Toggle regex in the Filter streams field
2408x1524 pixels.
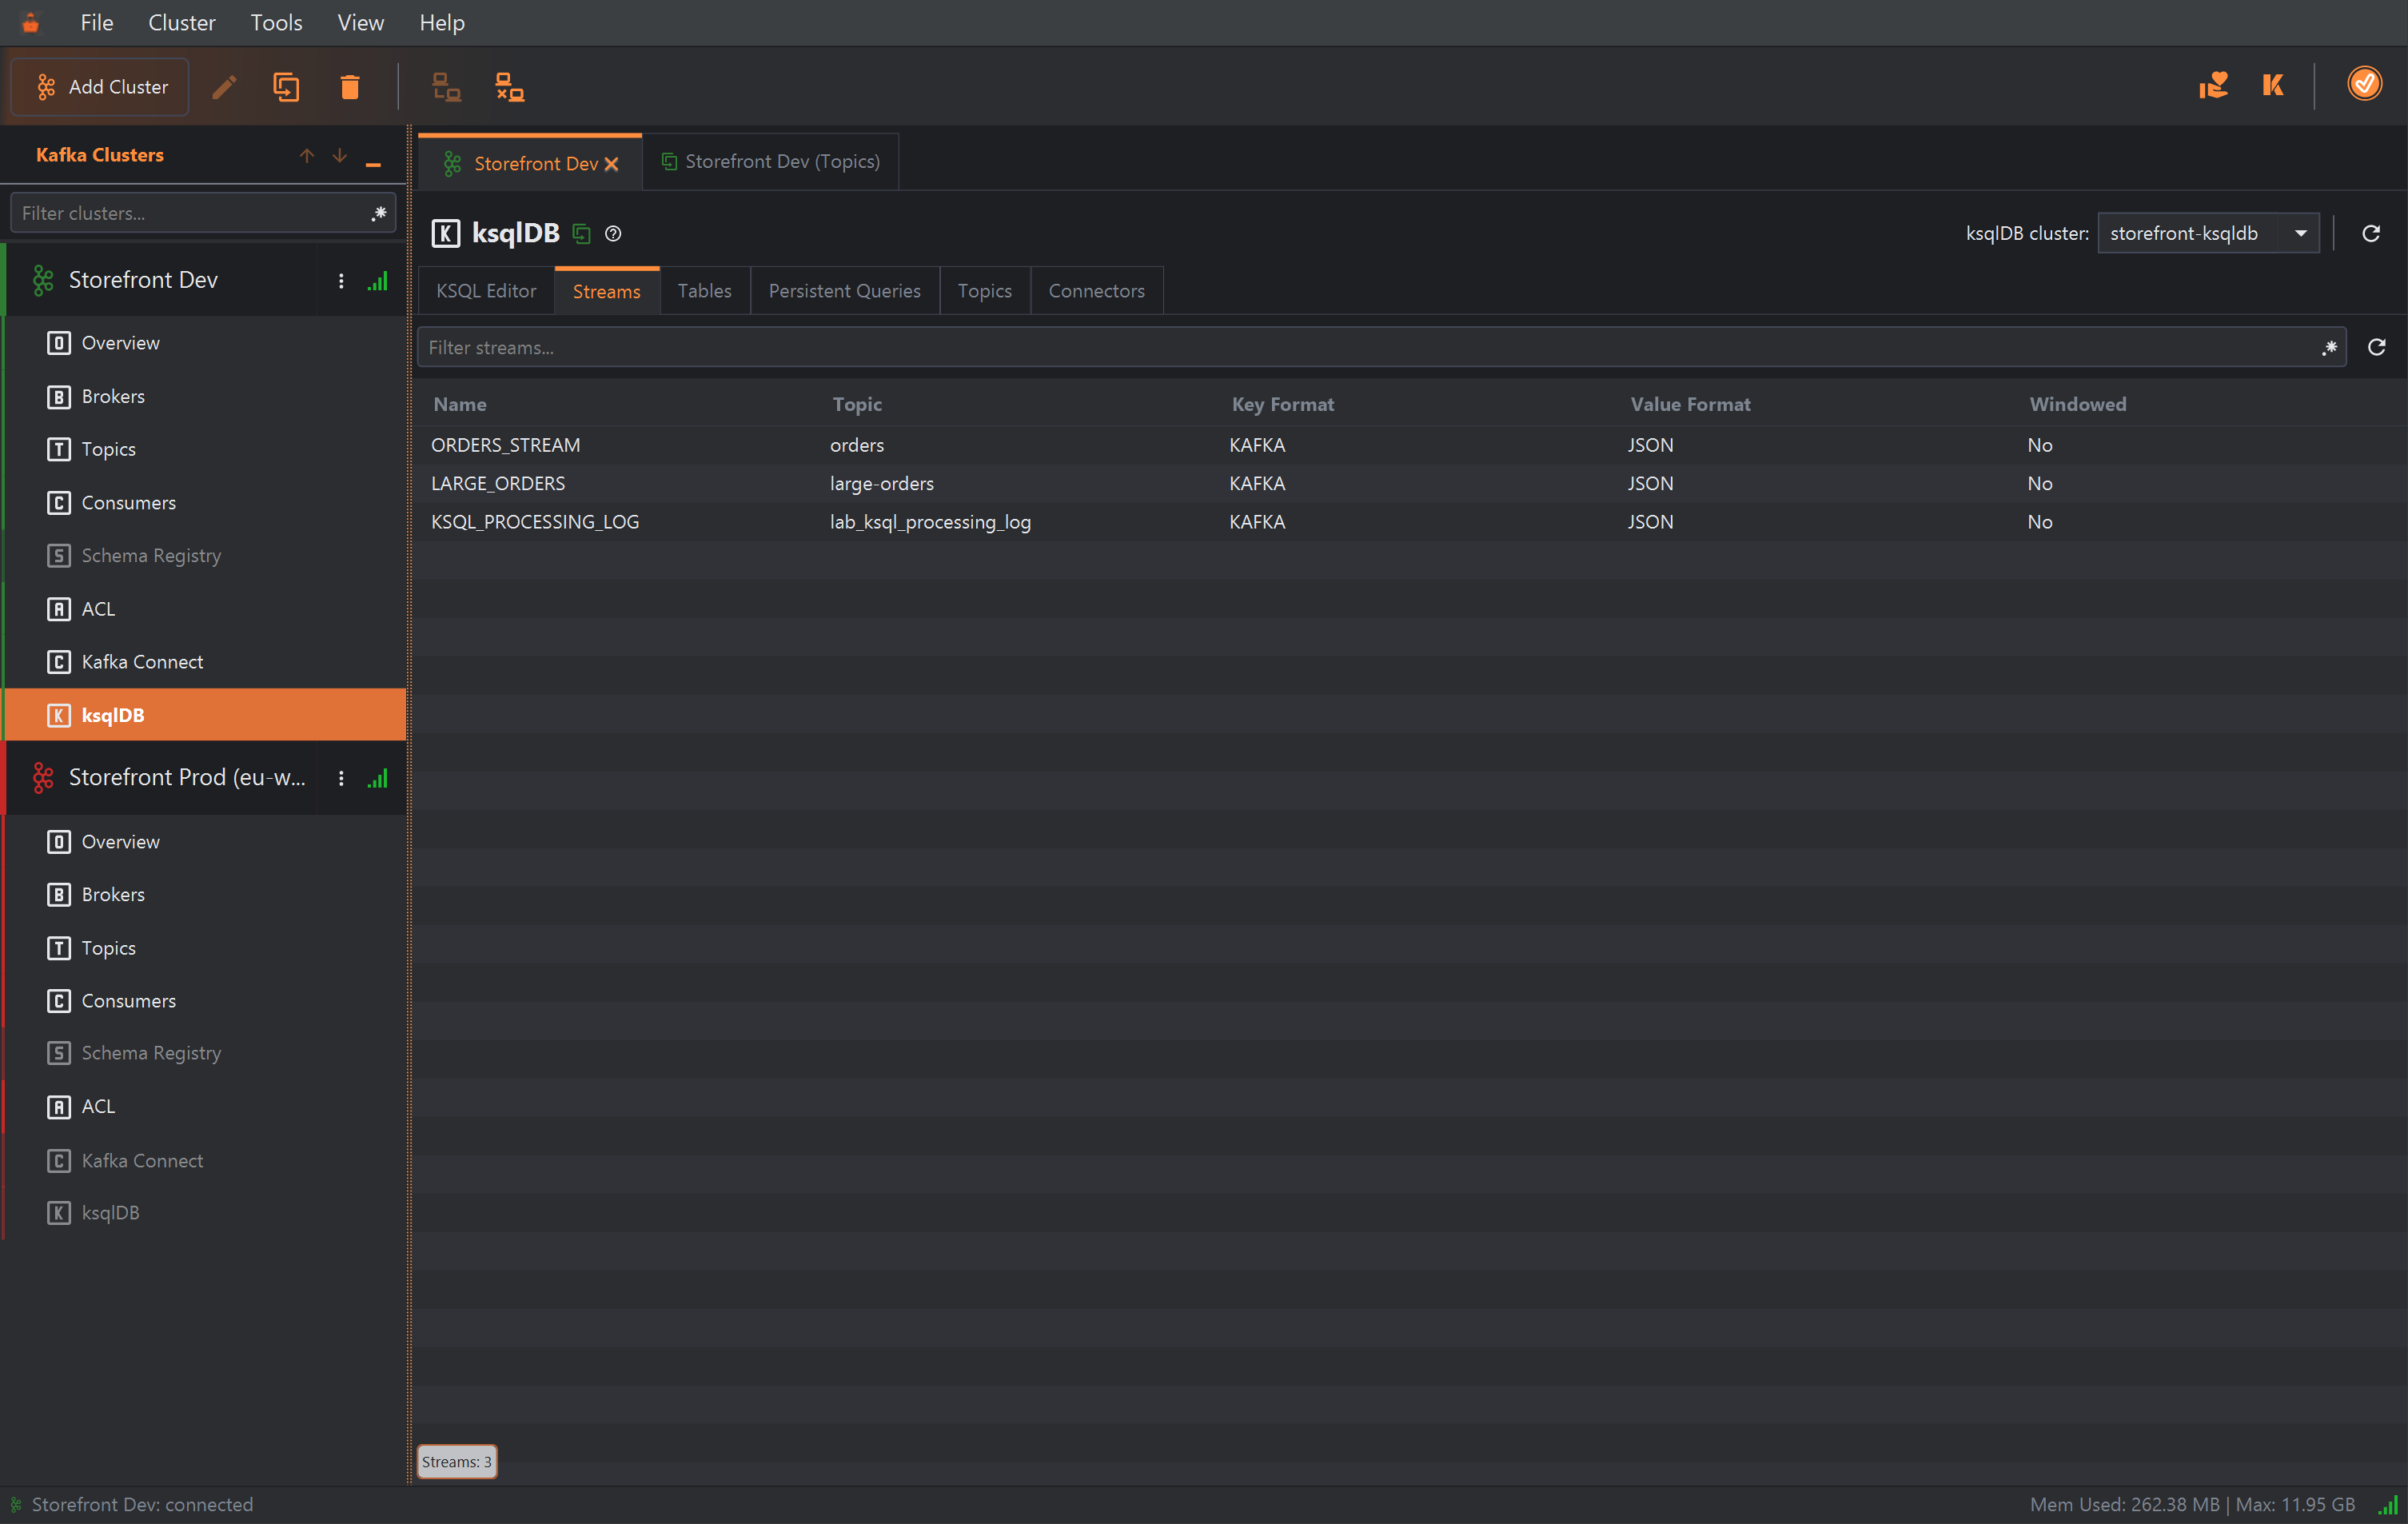point(2329,347)
